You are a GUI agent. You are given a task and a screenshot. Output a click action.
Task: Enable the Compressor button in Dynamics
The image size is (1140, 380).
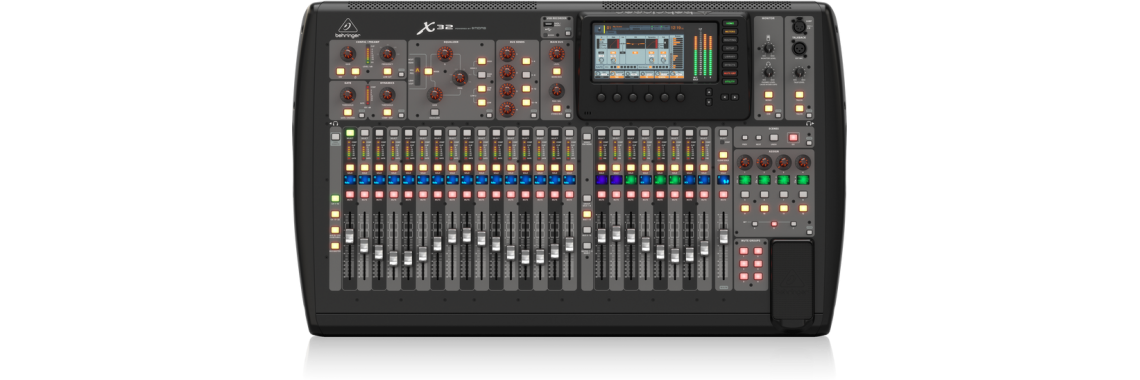[x=388, y=113]
